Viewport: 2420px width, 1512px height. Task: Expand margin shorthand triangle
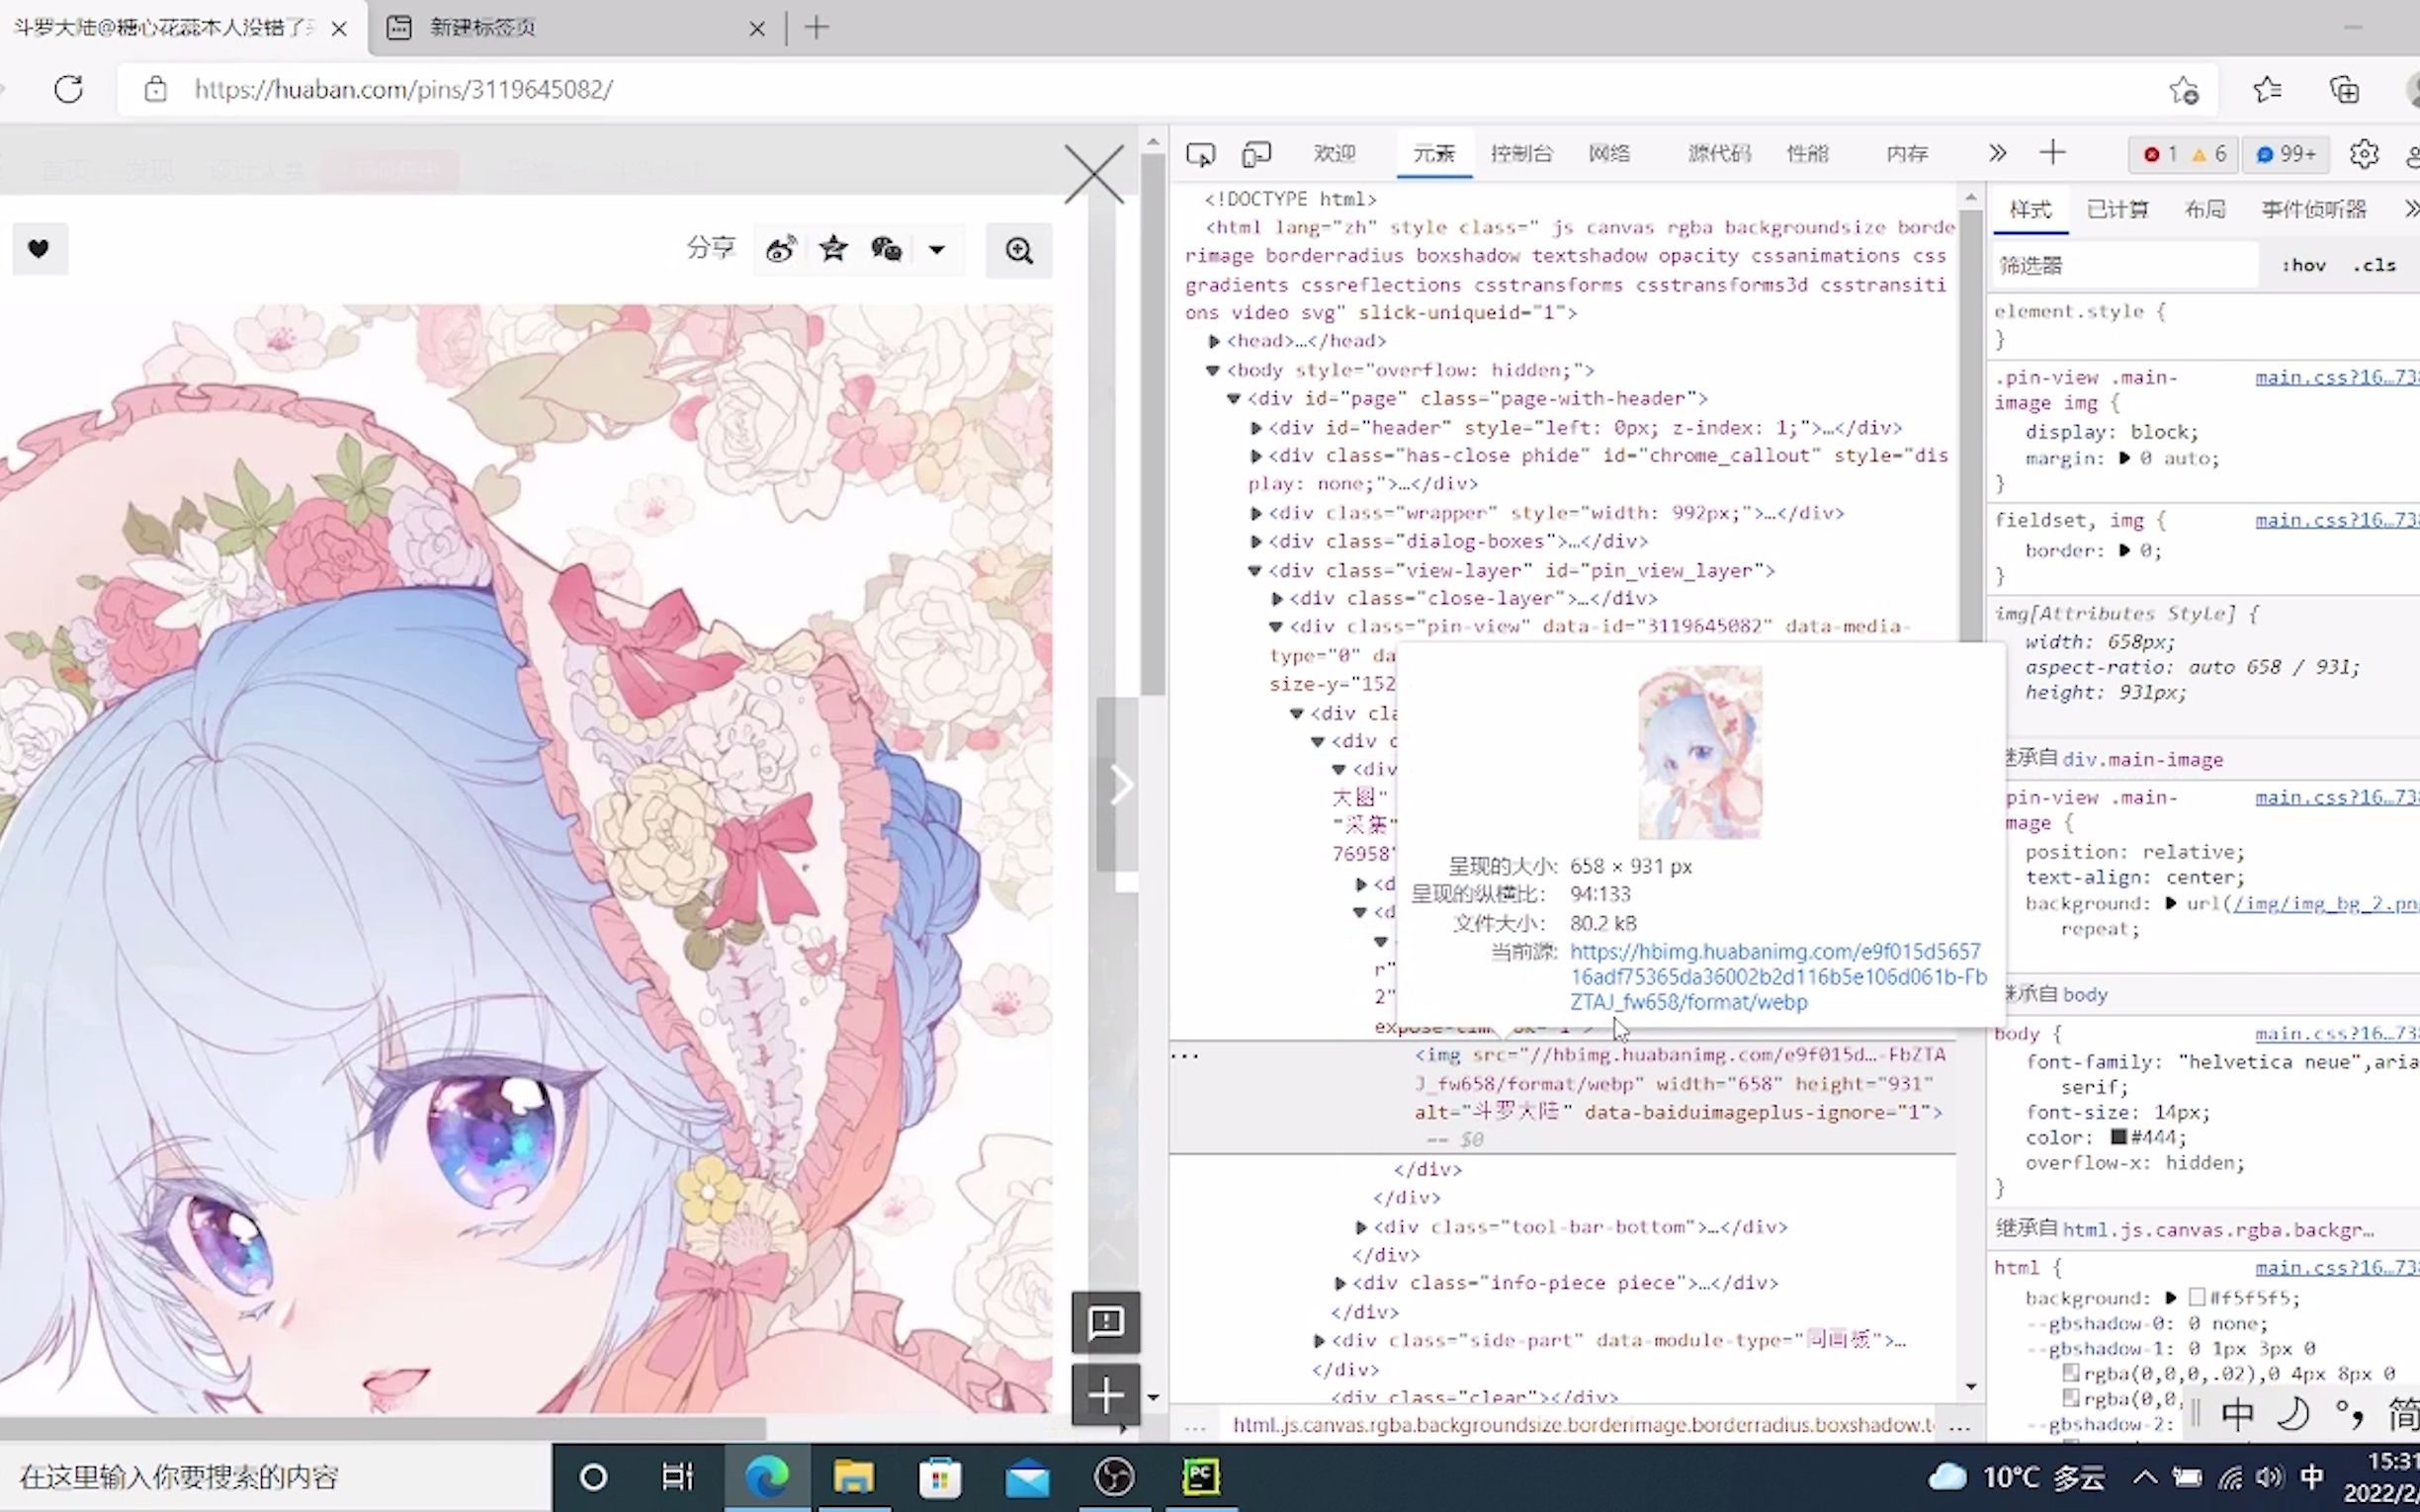(x=2125, y=458)
